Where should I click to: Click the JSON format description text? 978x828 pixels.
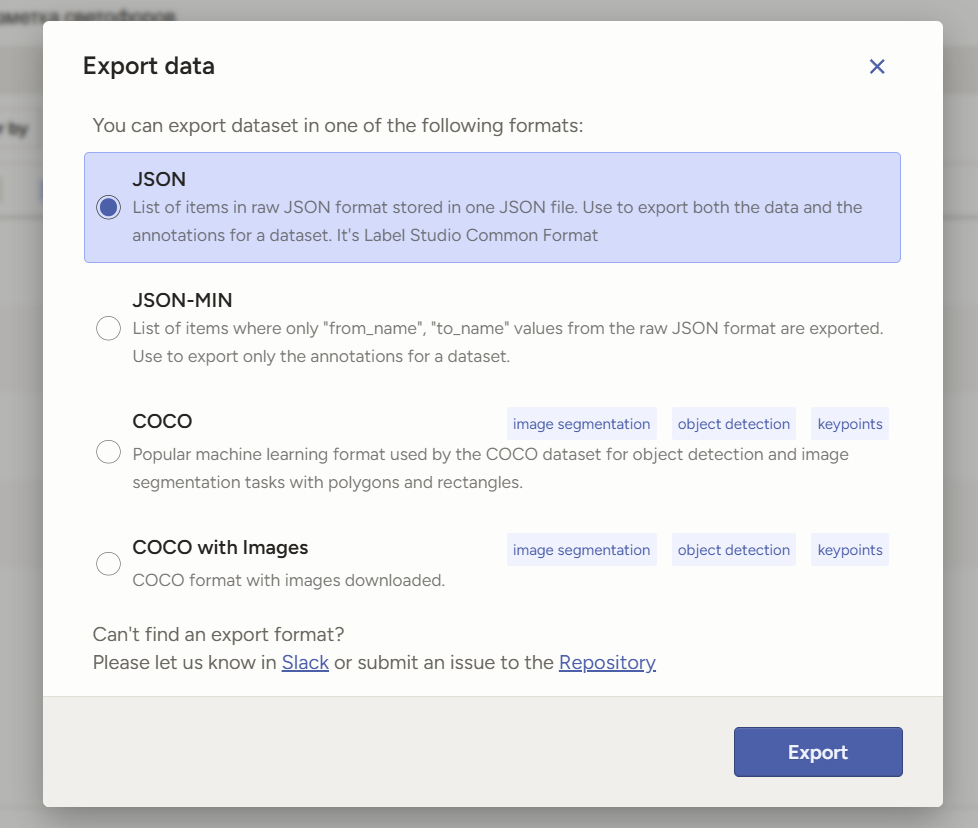point(497,222)
